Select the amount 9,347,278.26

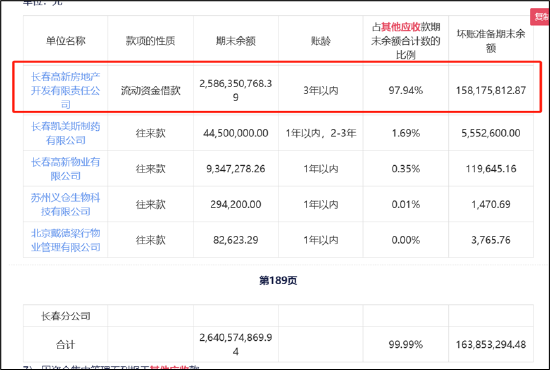236,169
